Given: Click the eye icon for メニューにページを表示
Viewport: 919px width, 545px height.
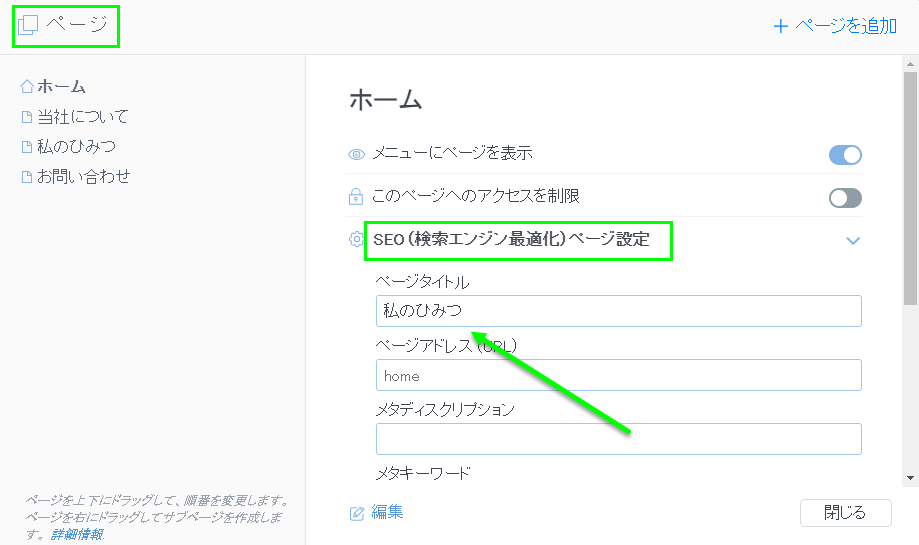Looking at the screenshot, I should click(x=356, y=154).
